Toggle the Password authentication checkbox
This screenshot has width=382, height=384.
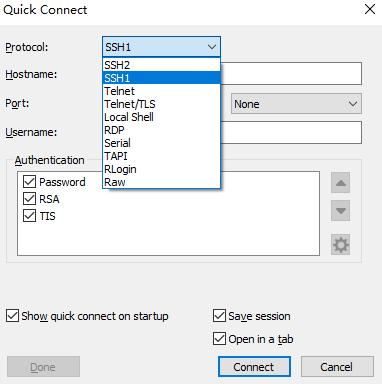(29, 182)
